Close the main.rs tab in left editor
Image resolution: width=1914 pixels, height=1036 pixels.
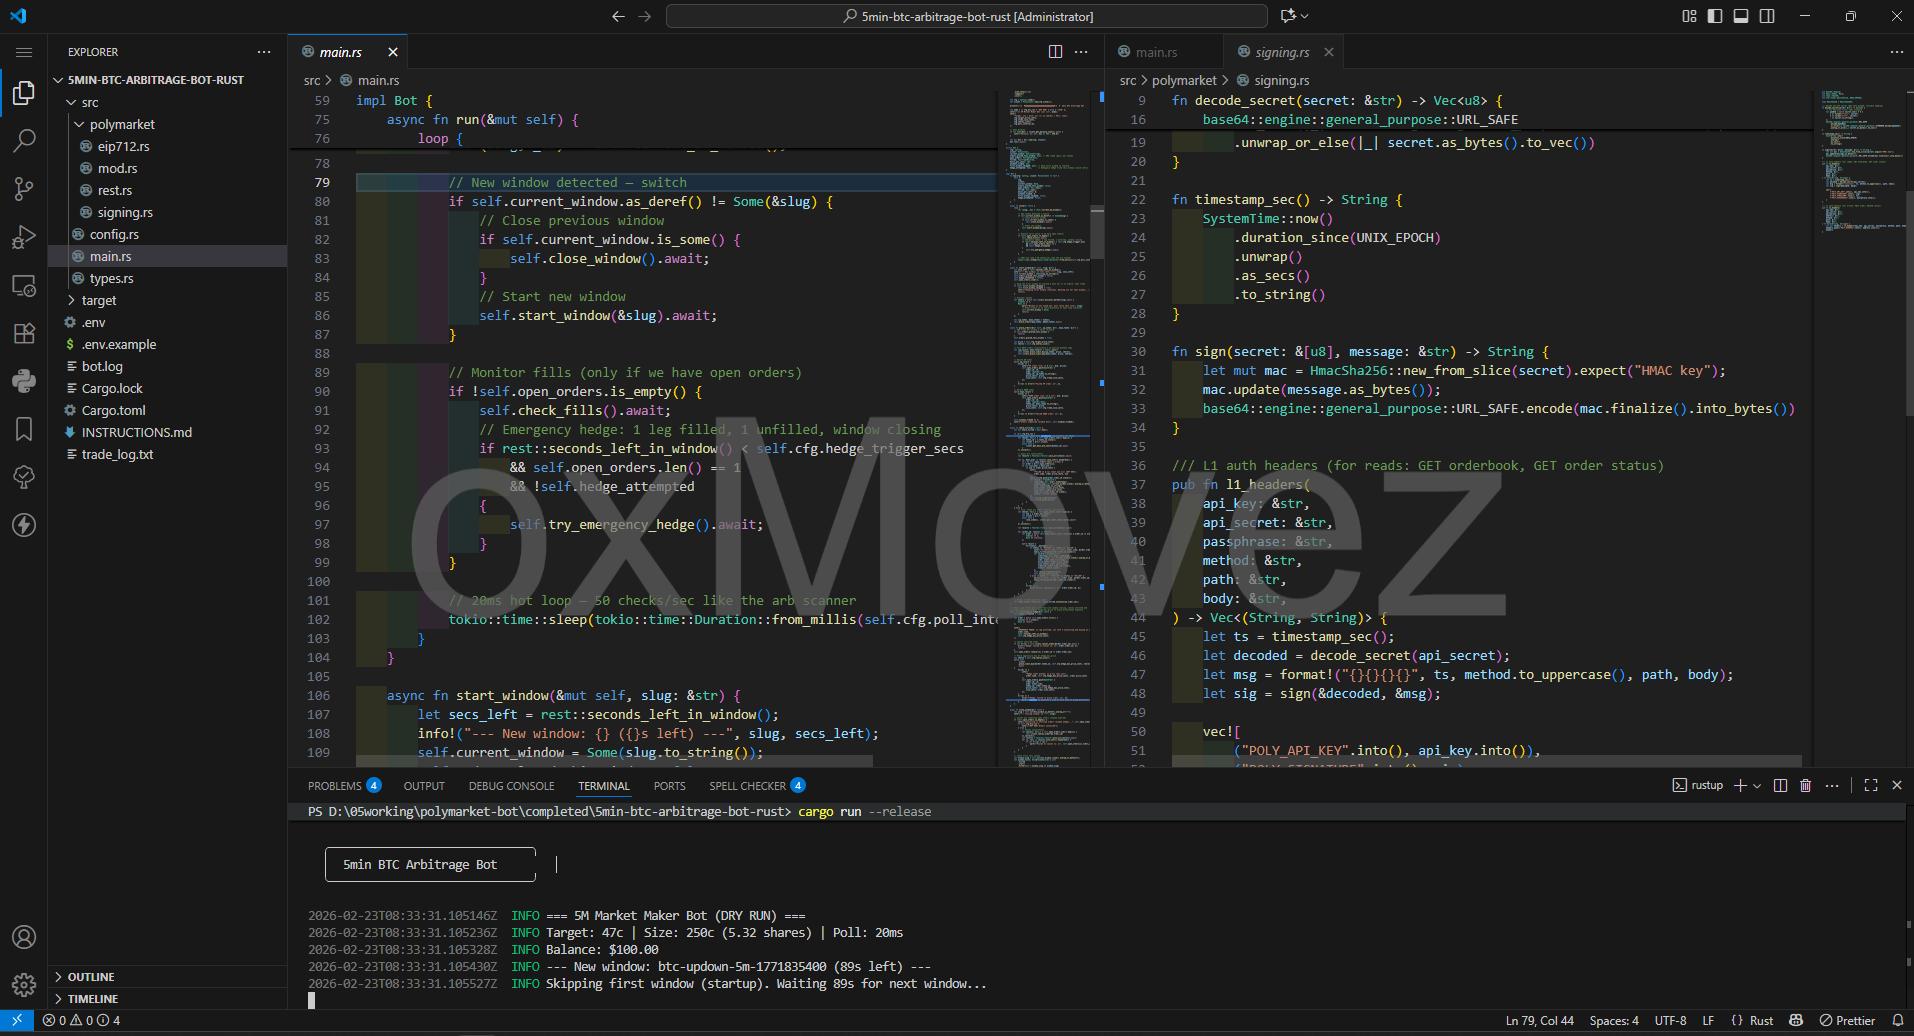393,52
